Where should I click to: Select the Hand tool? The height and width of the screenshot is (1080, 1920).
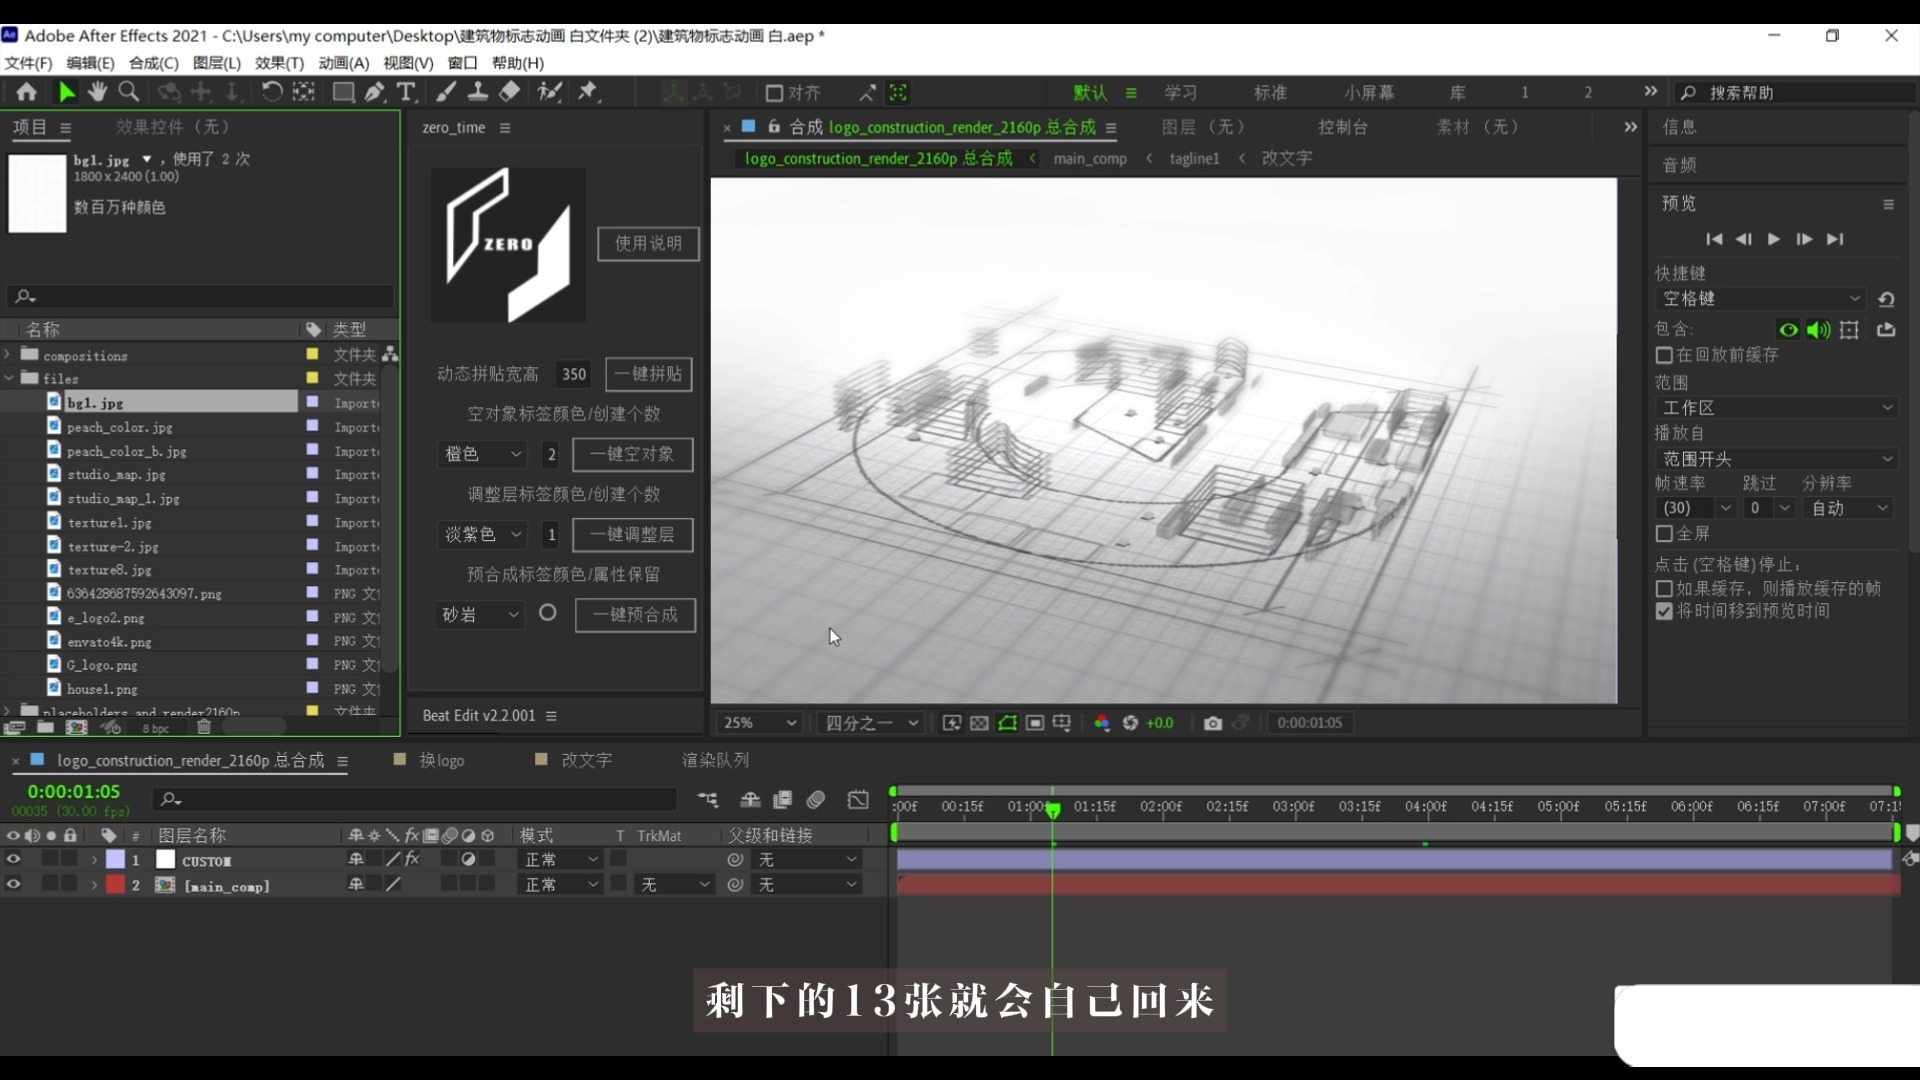pos(97,92)
